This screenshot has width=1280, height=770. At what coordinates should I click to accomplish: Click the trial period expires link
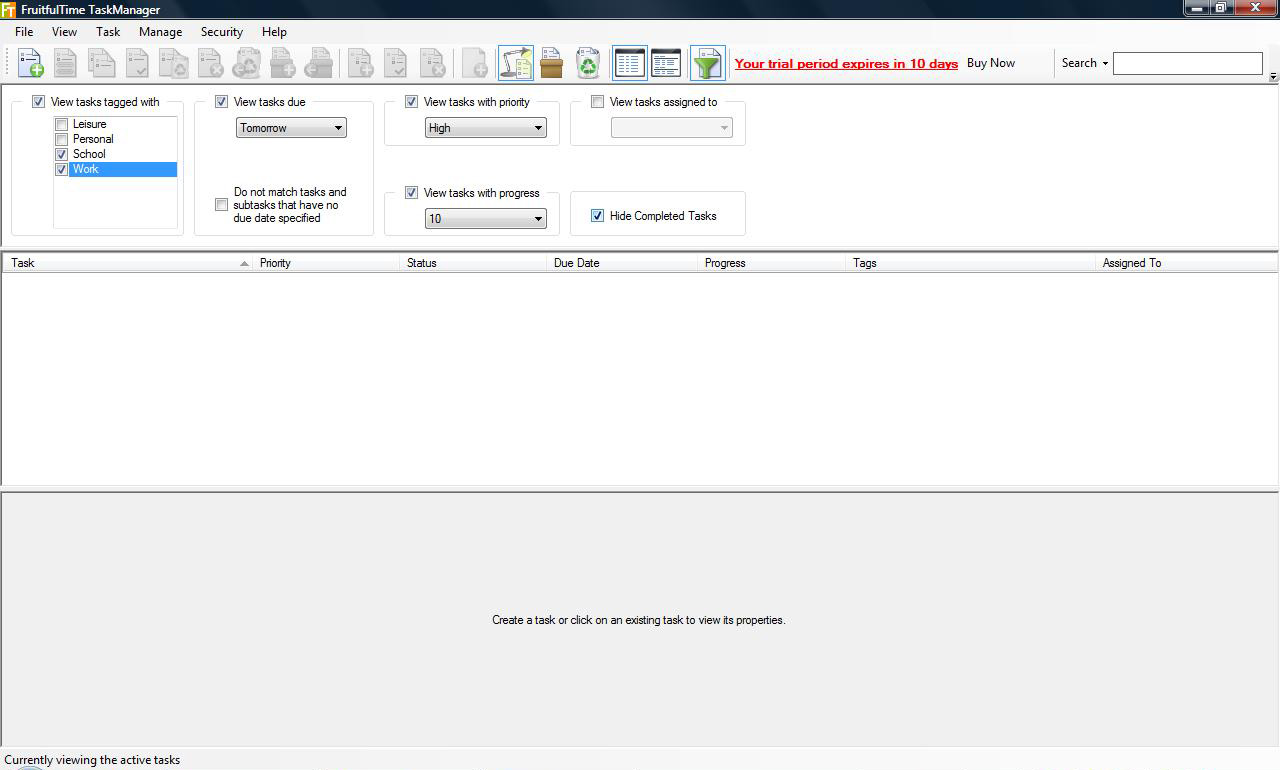(x=846, y=63)
